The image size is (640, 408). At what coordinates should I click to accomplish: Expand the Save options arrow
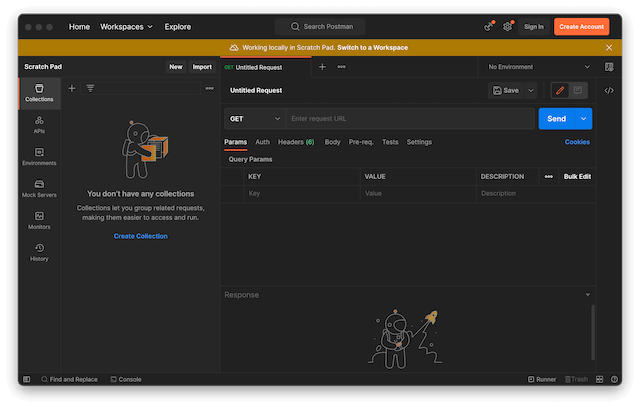click(531, 91)
